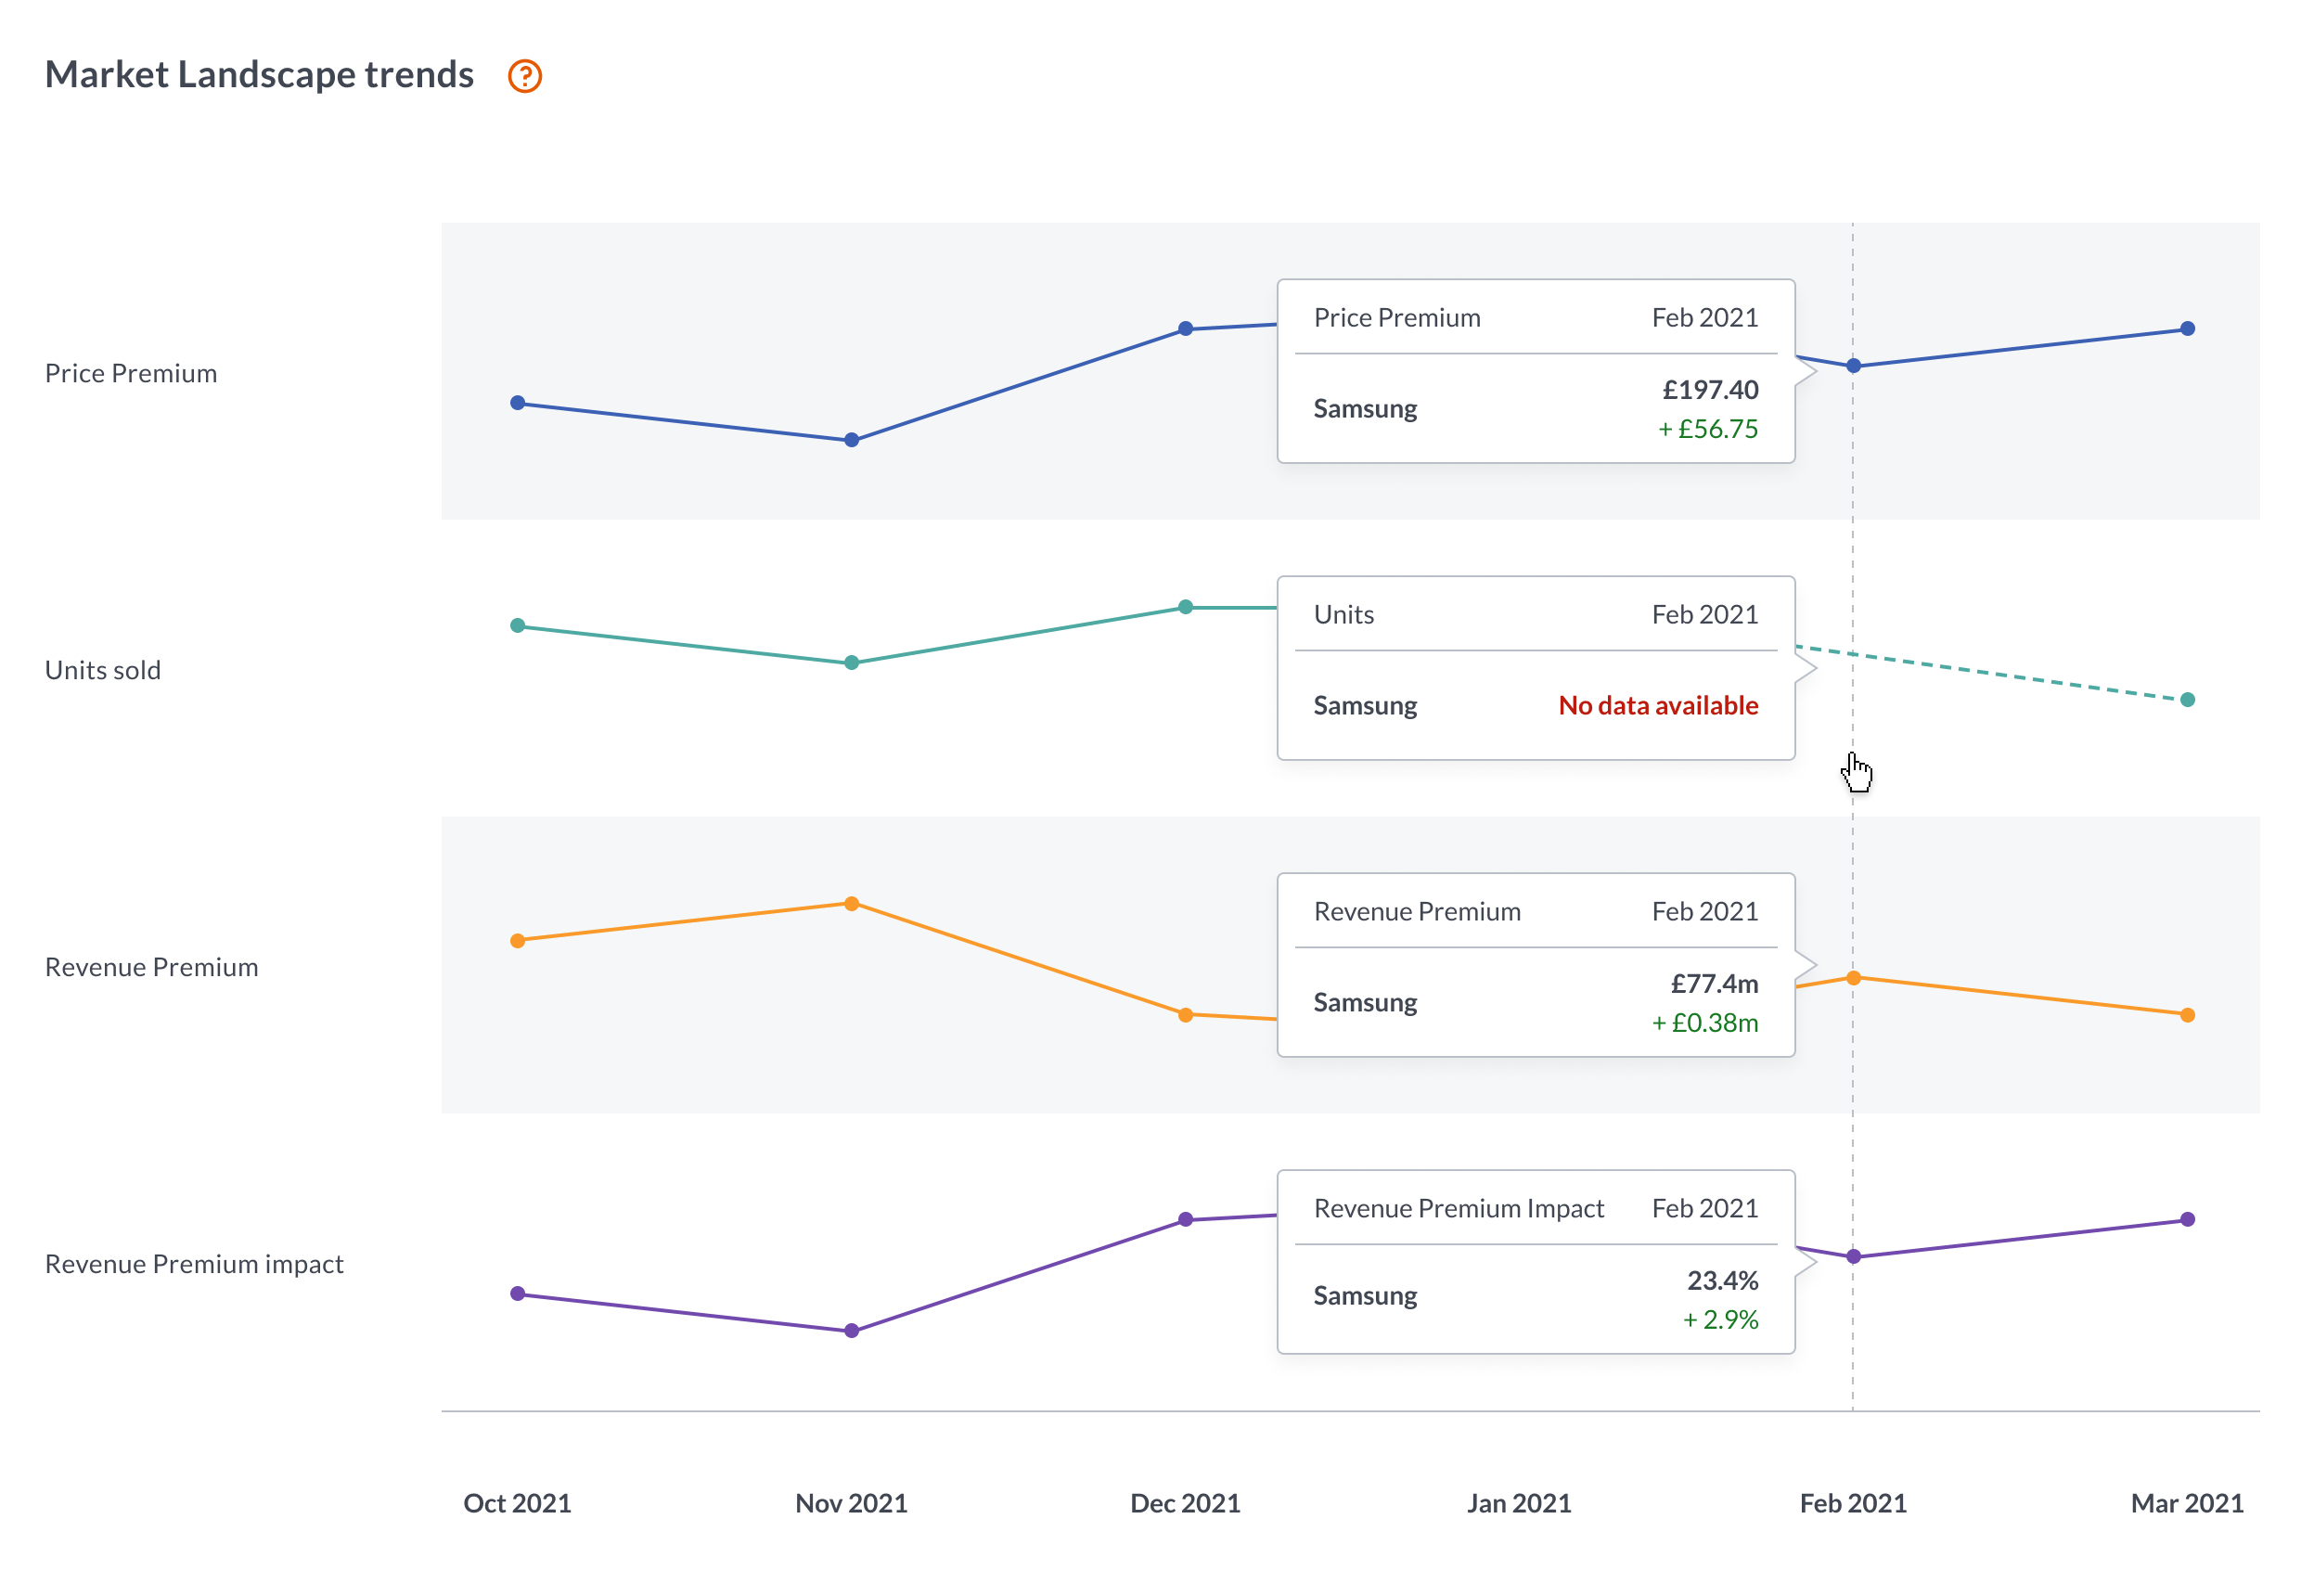Click the No data available message

pyautogui.click(x=1657, y=705)
